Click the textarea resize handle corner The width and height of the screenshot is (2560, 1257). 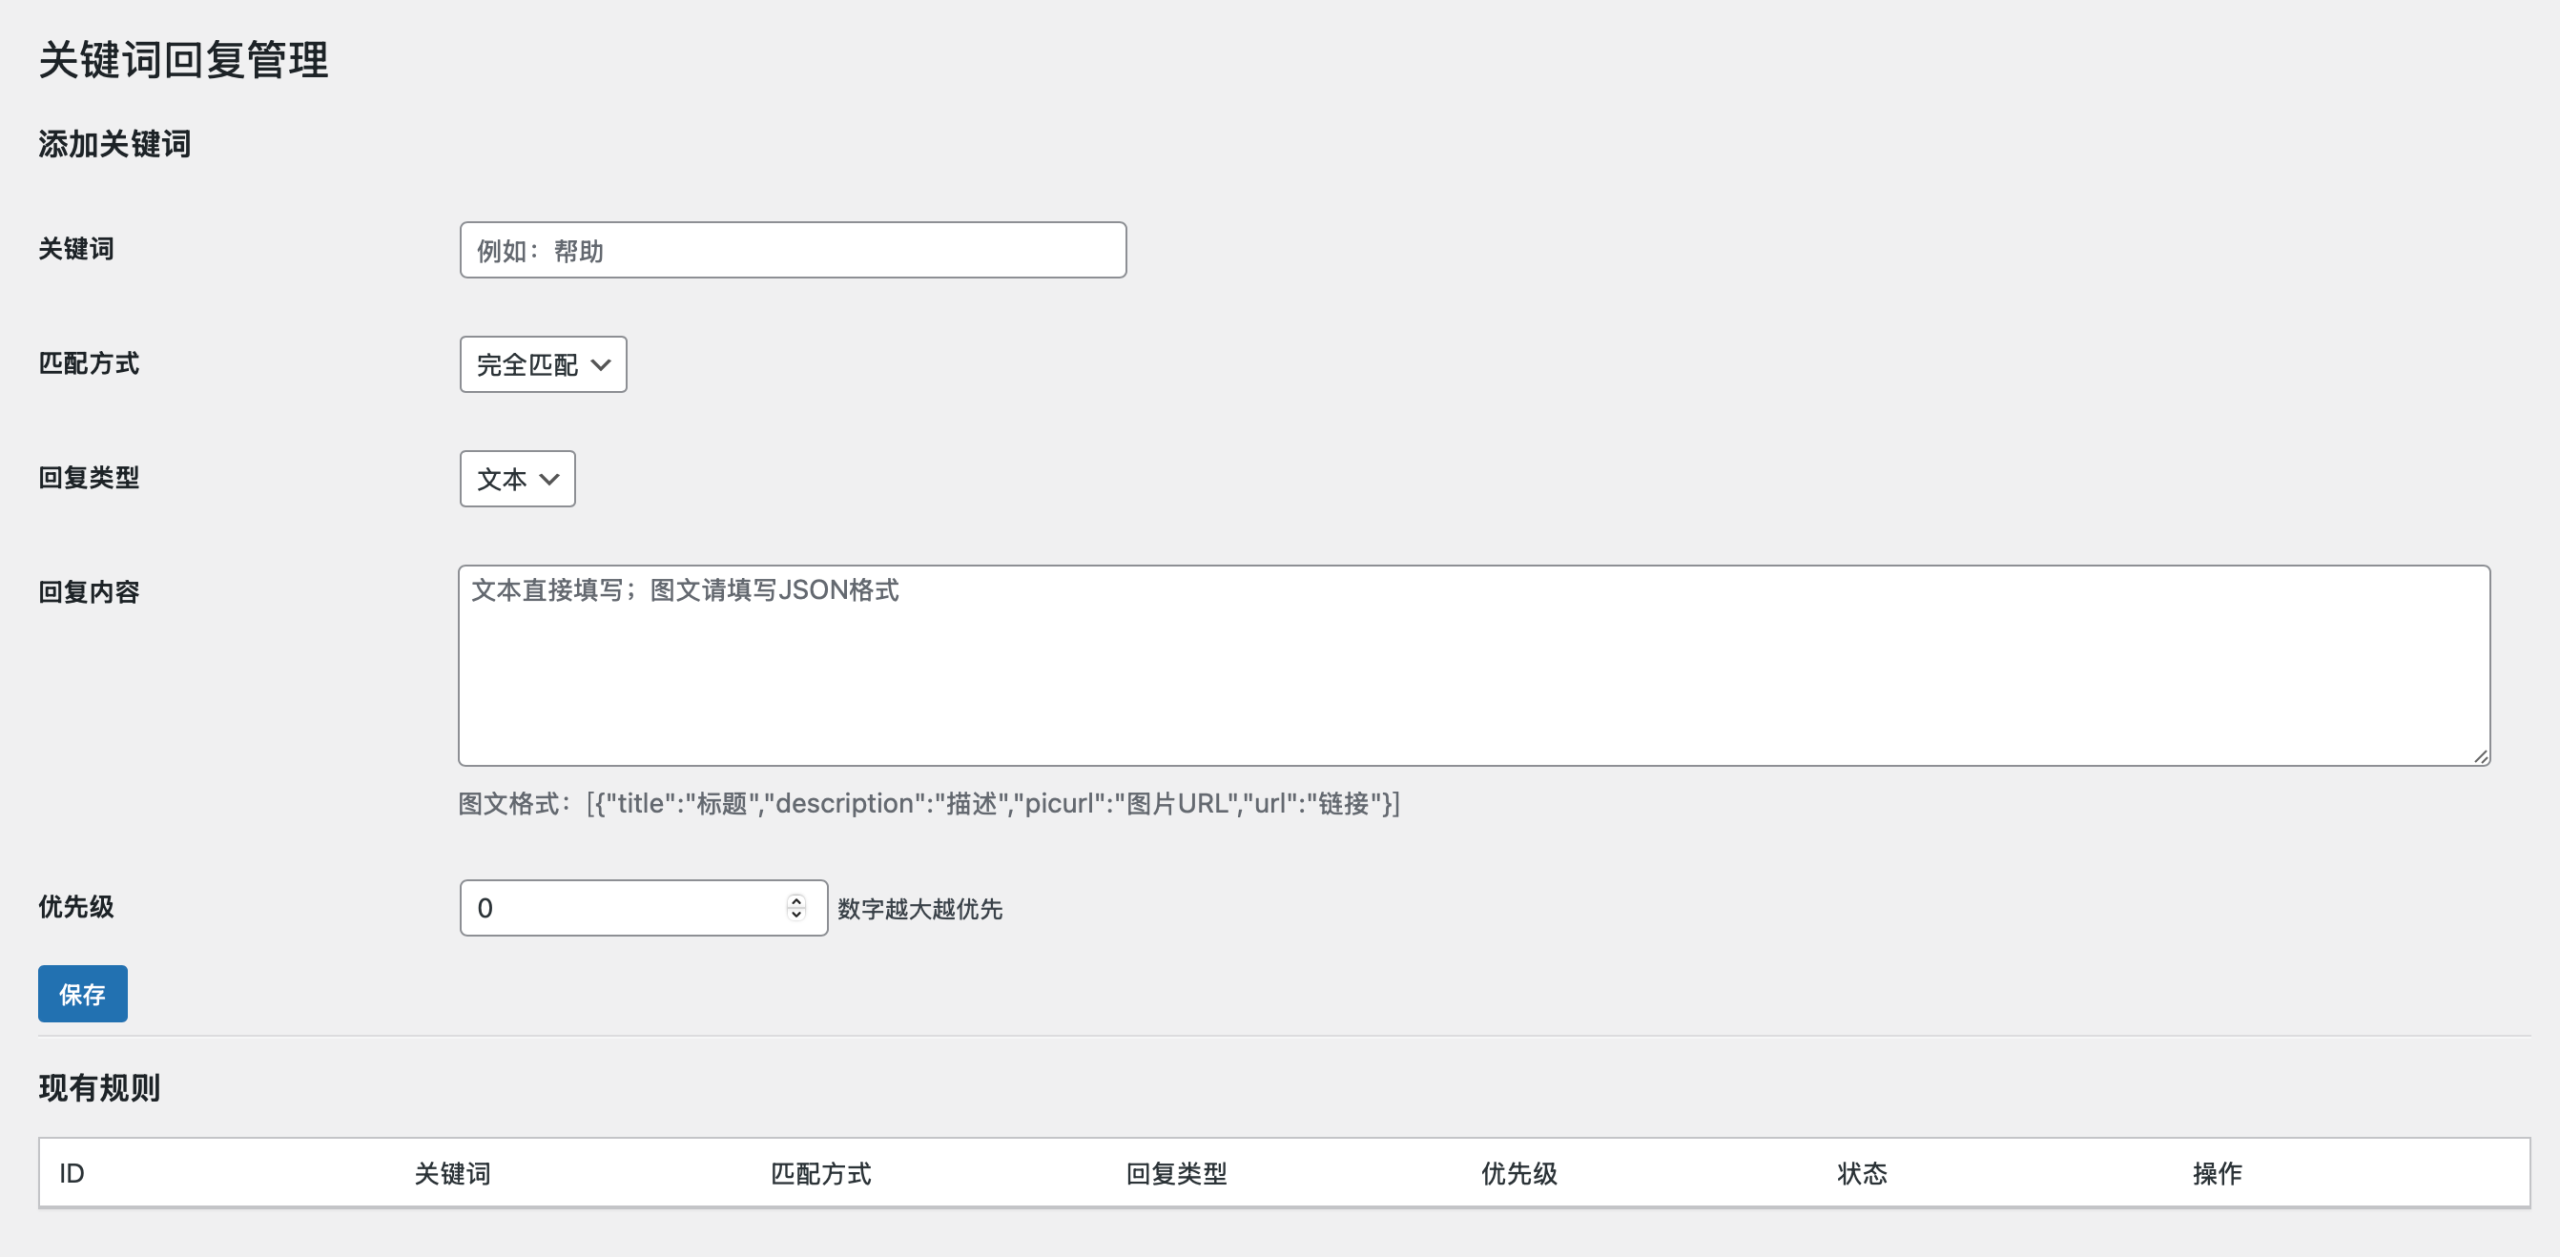pos(2480,757)
